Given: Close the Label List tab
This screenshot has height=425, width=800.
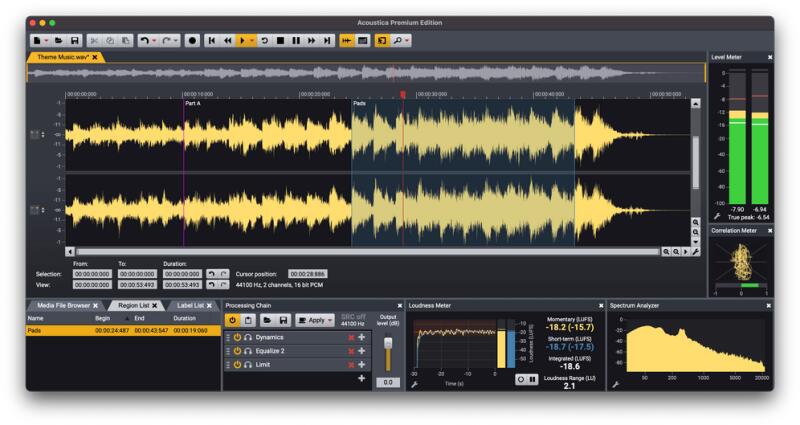Looking at the screenshot, I should click(x=209, y=306).
